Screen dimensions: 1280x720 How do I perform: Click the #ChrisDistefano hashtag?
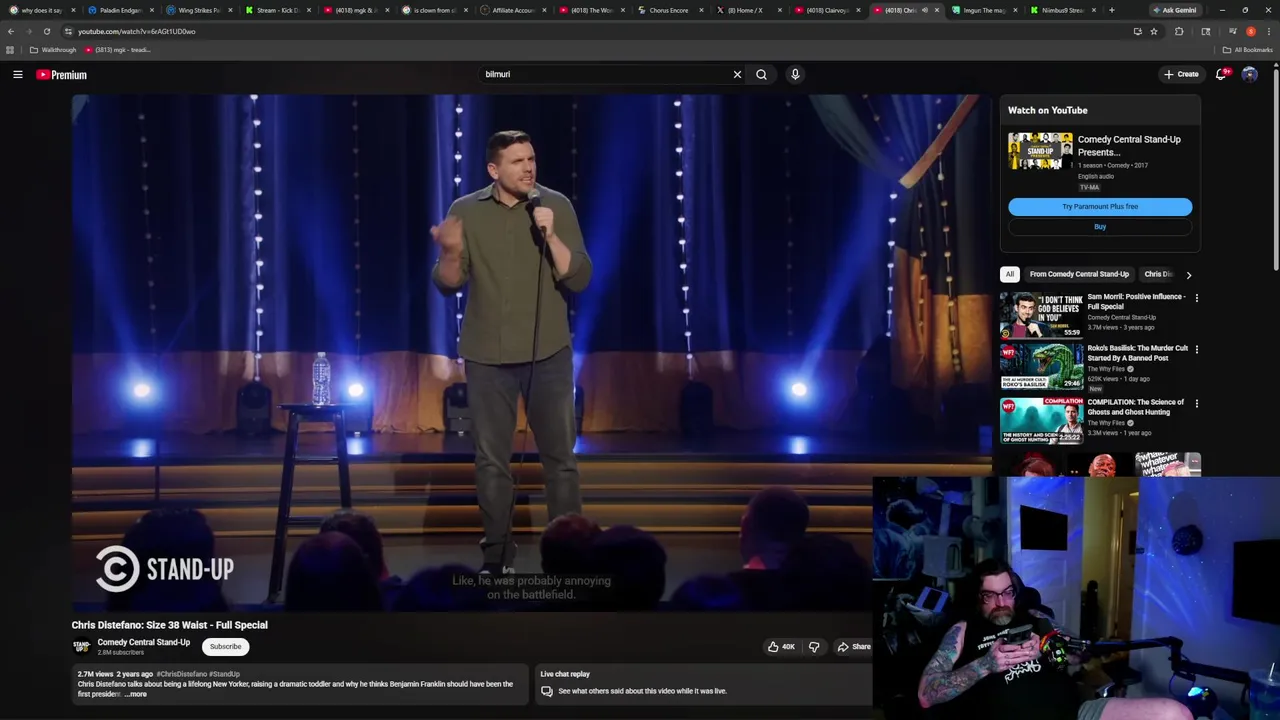click(181, 674)
